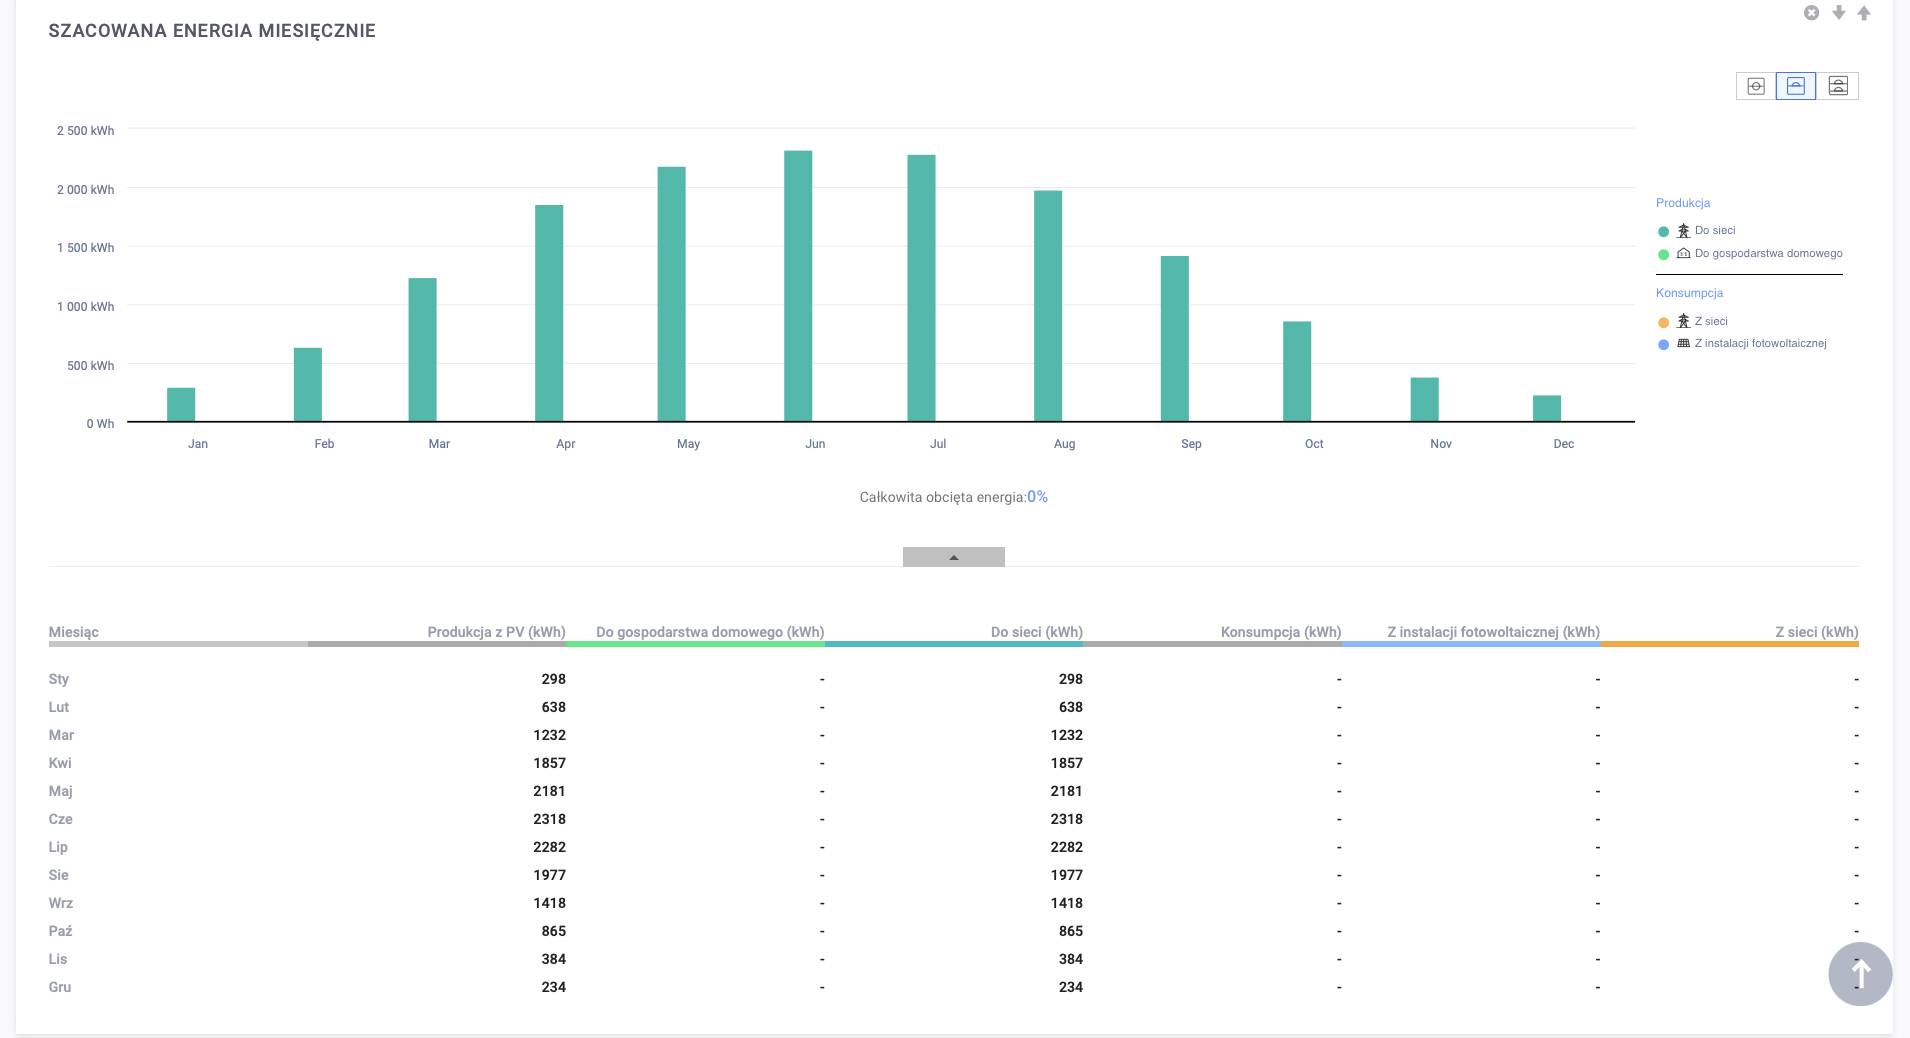Click the Konsumpcja legend heading
The height and width of the screenshot is (1038, 1910).
click(x=1689, y=293)
